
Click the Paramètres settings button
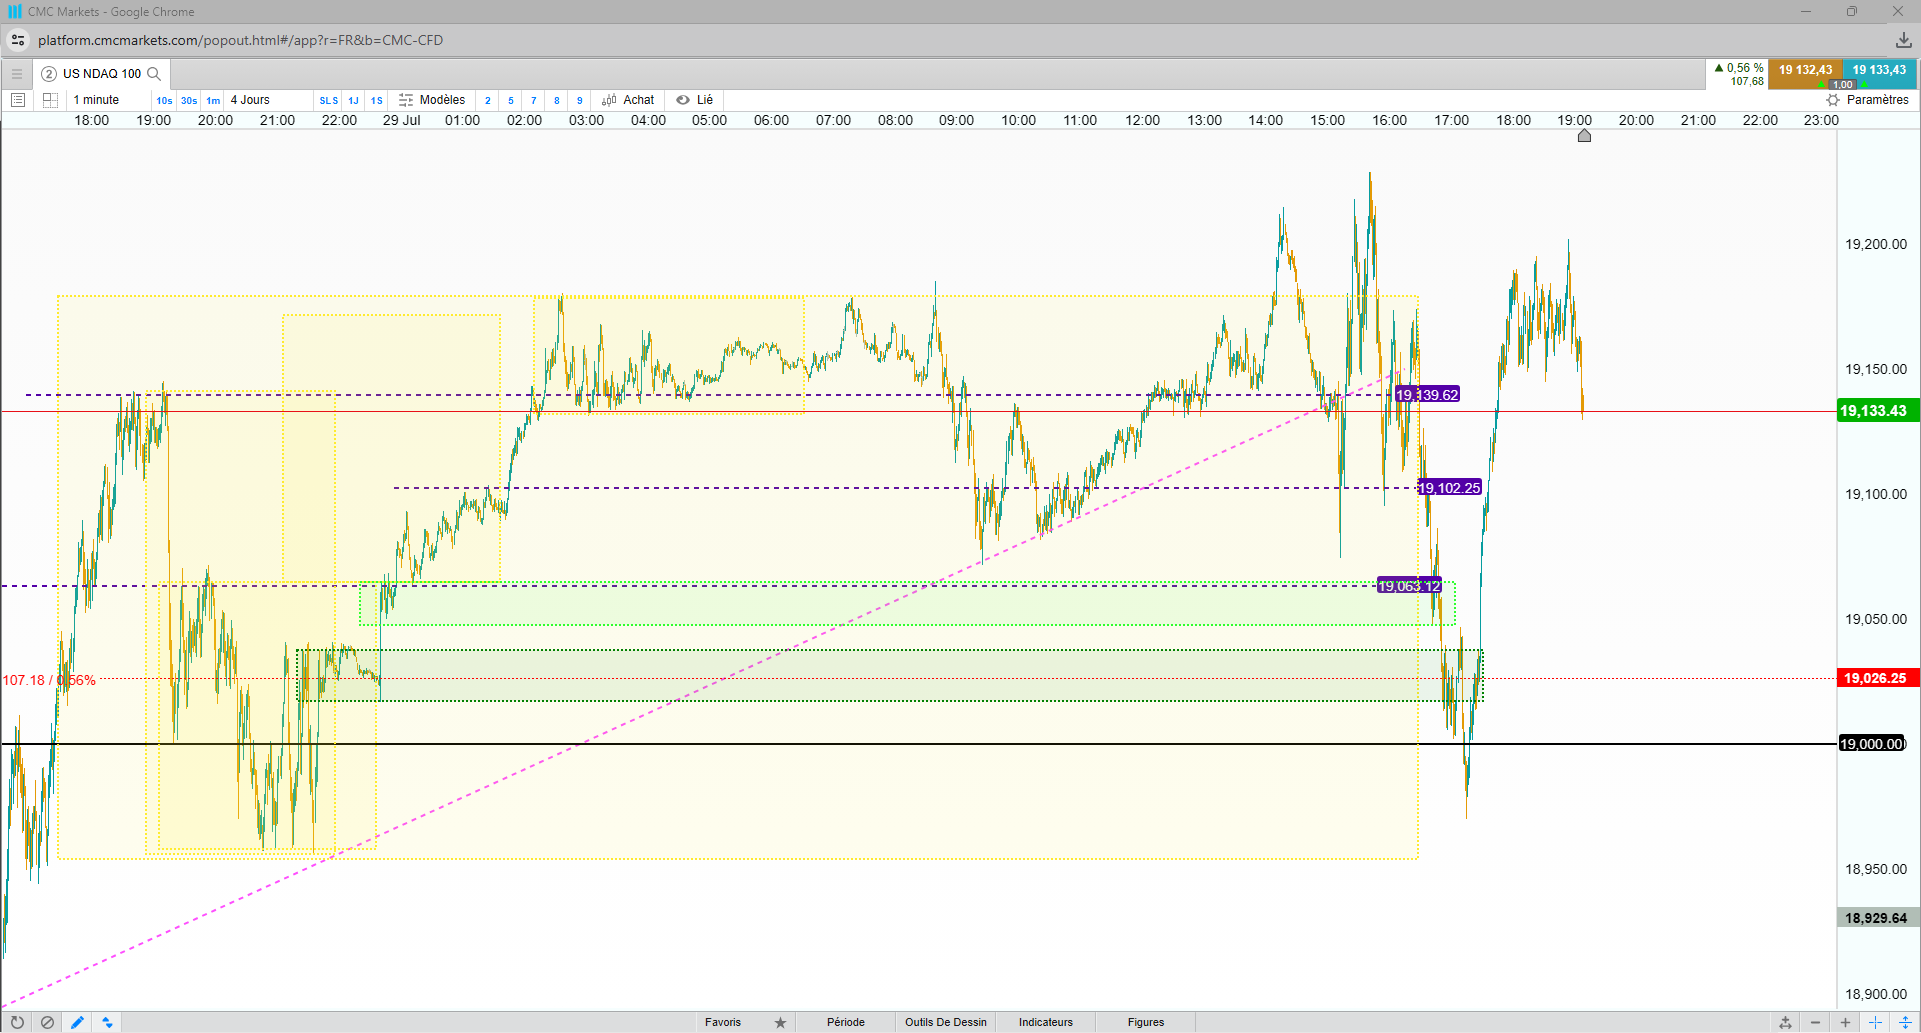(x=1867, y=100)
